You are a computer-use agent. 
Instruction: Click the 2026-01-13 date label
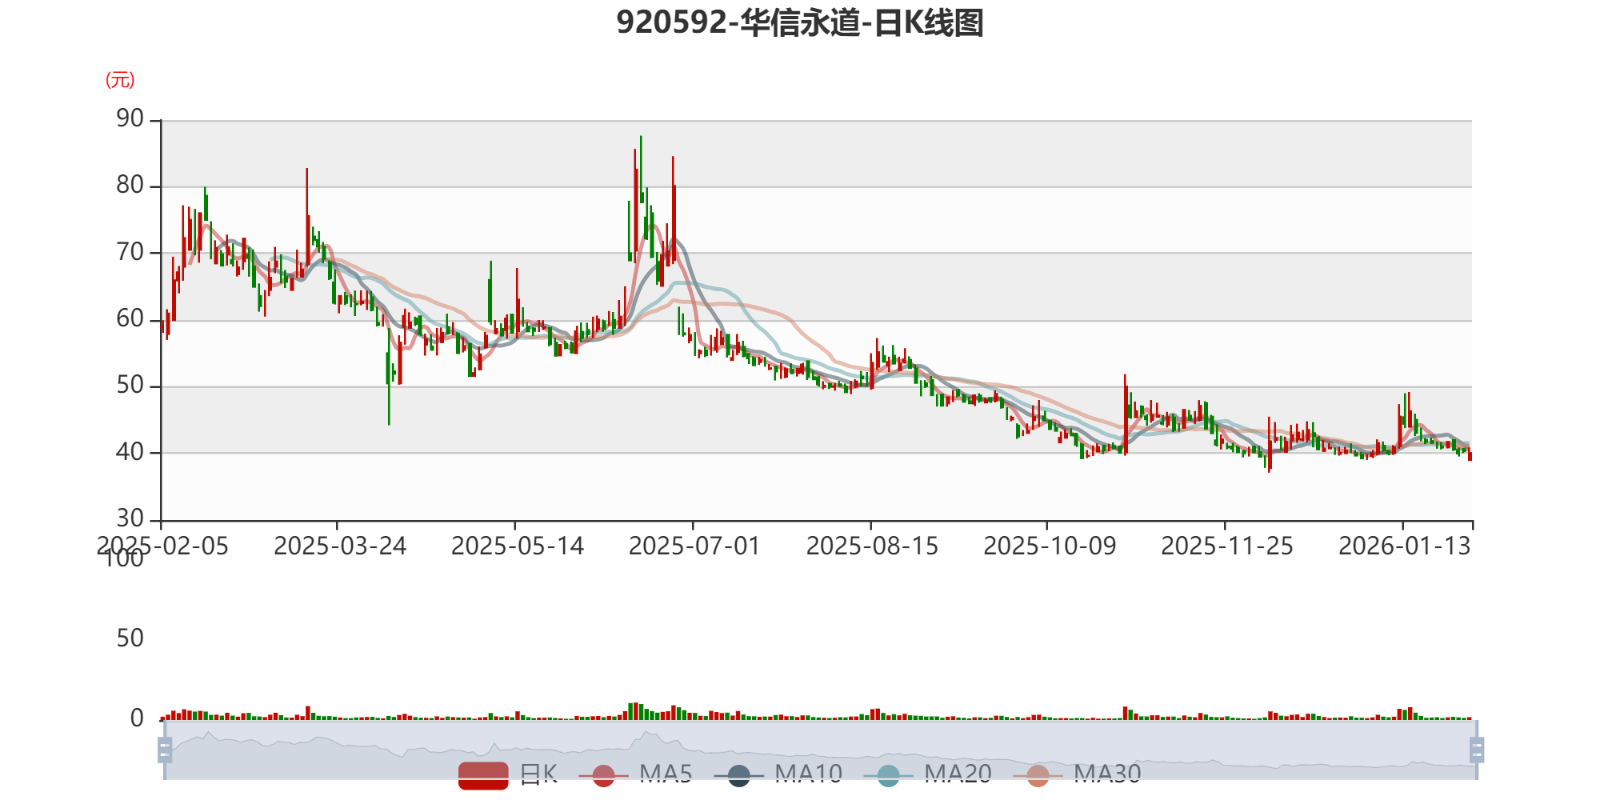(x=1404, y=546)
